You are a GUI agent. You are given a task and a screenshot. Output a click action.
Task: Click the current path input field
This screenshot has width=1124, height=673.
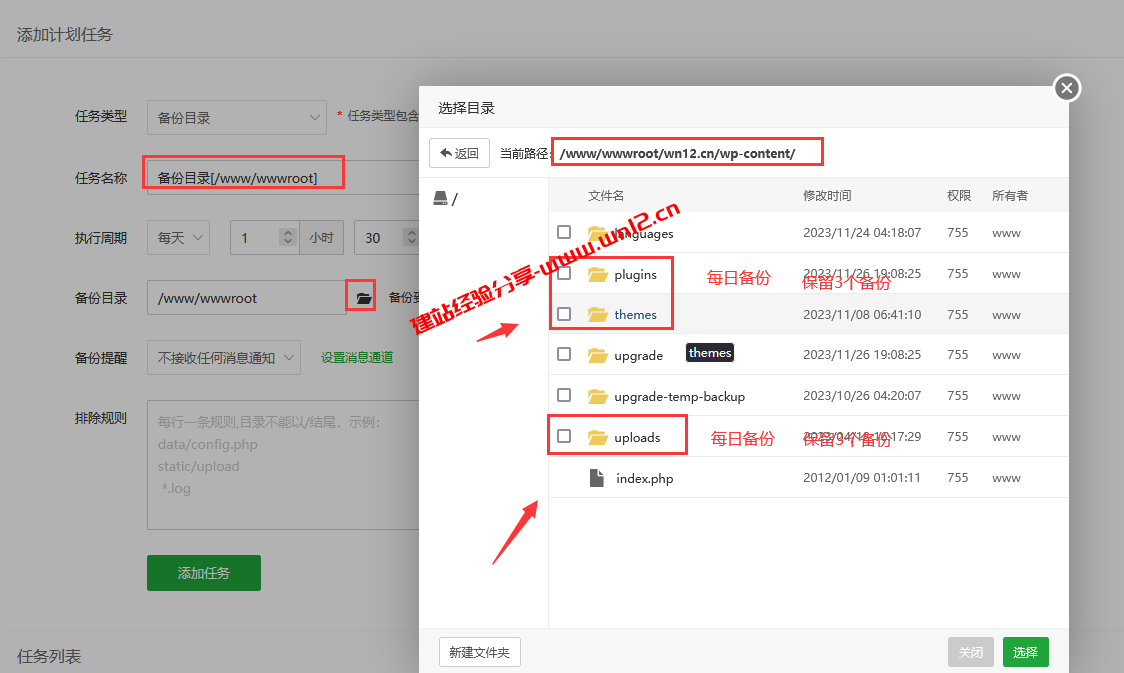pos(687,151)
